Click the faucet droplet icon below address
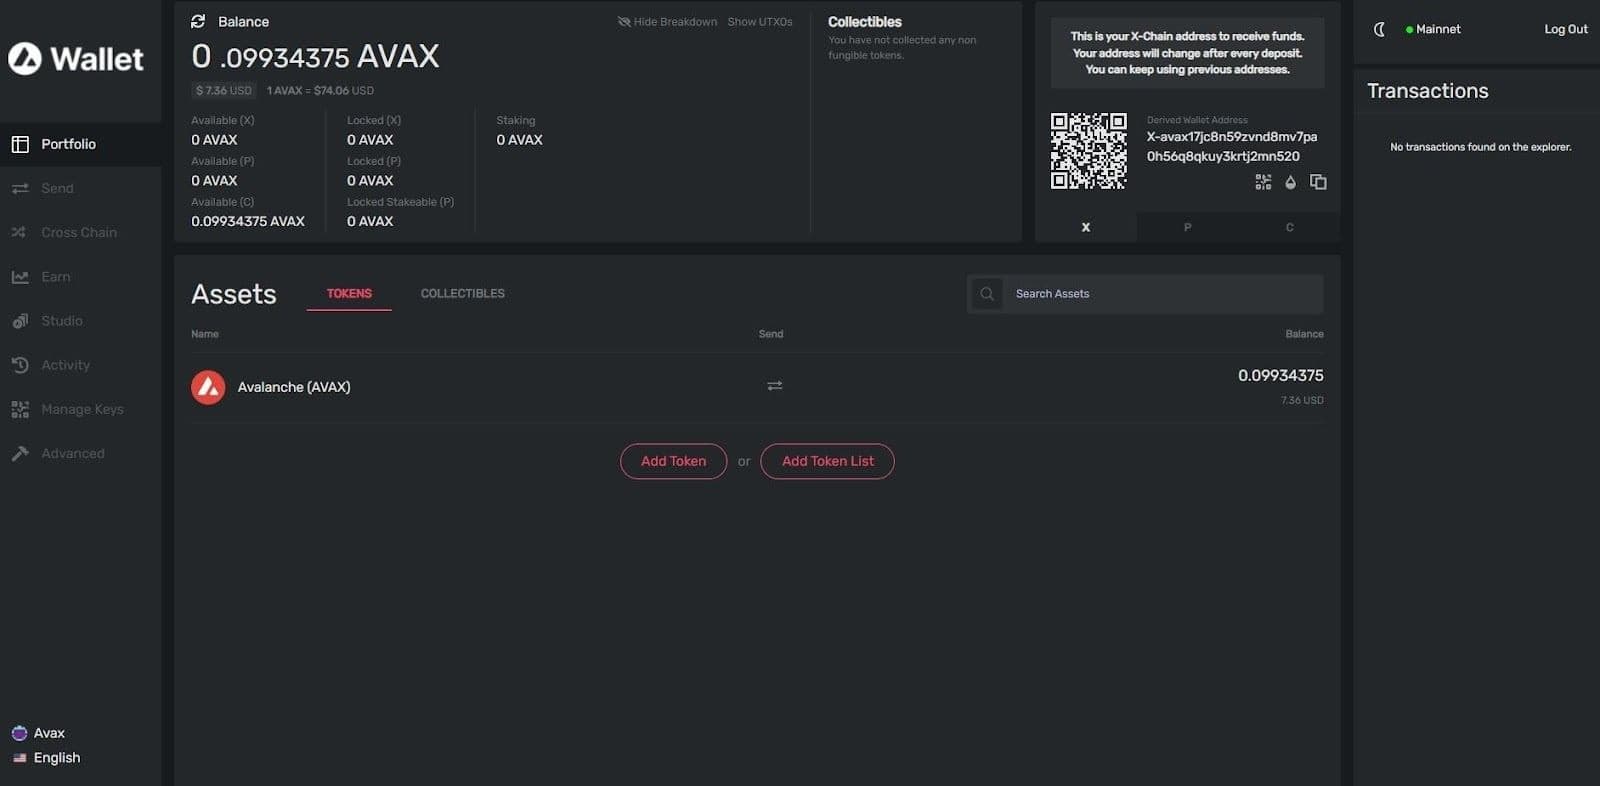Screen dimensions: 1600x786 1290,182
